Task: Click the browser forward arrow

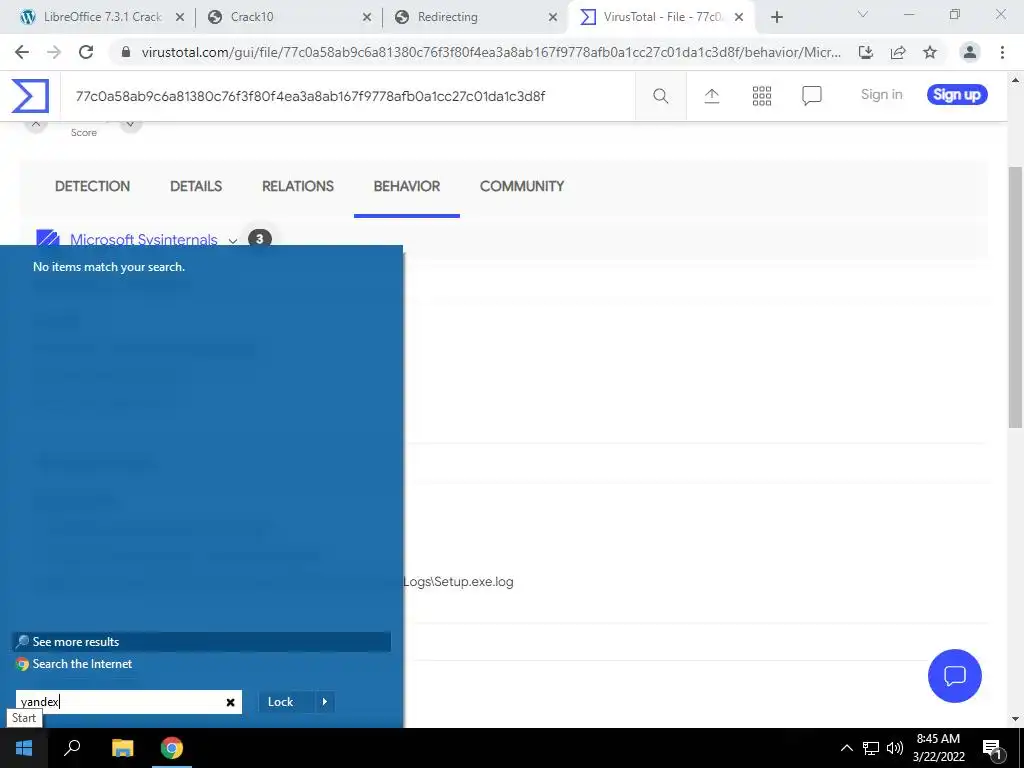Action: click(54, 52)
